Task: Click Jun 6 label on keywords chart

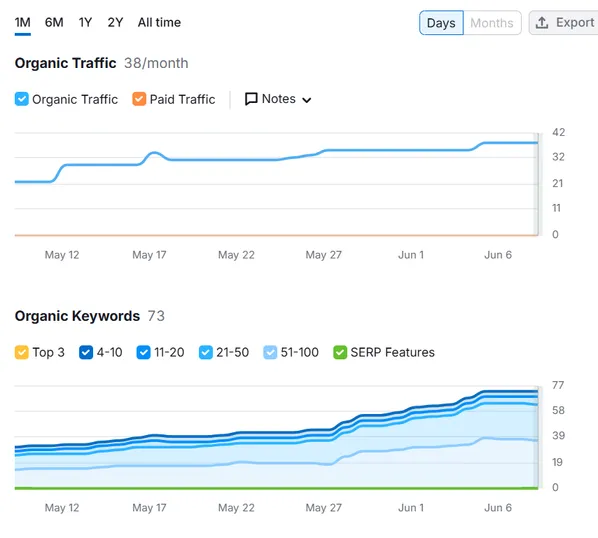Action: pos(498,508)
